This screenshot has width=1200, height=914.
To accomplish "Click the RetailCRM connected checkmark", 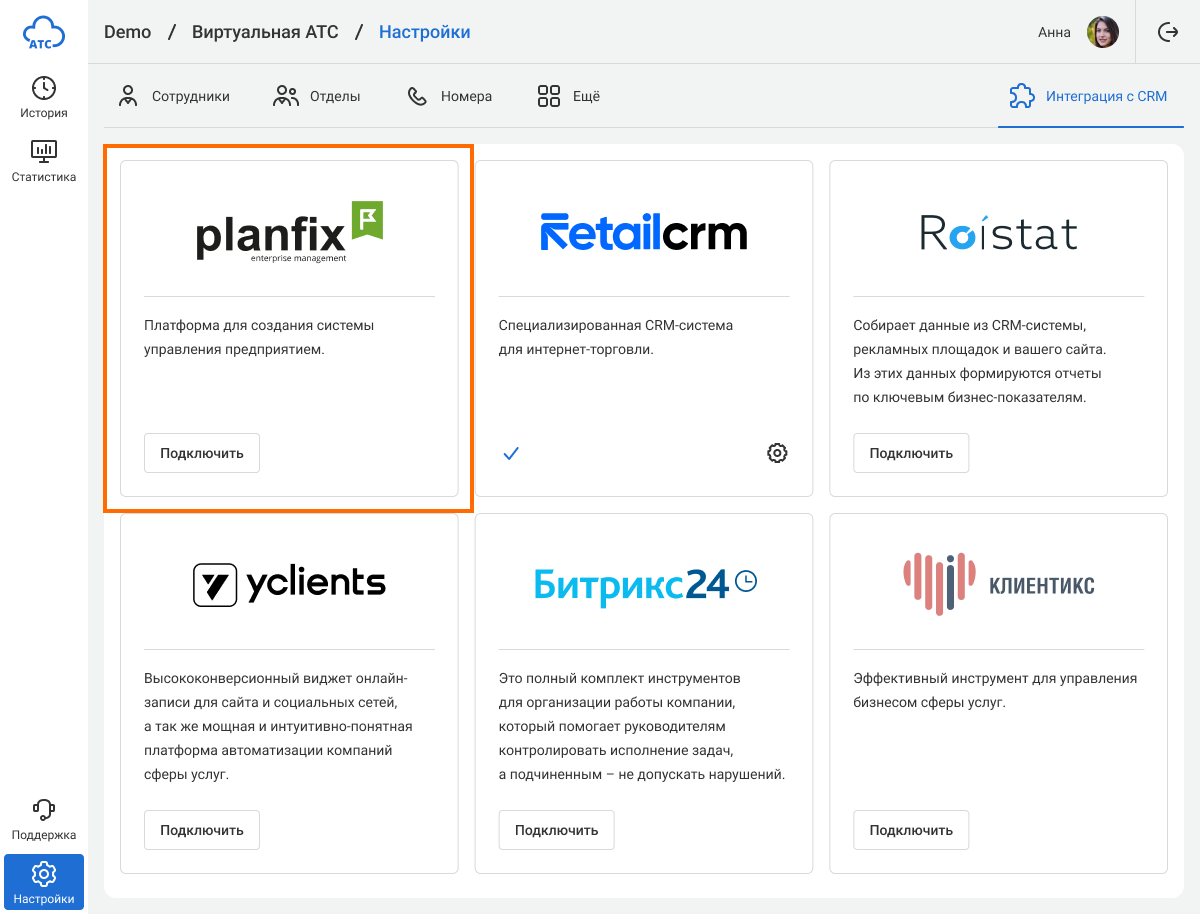I will click(x=511, y=453).
